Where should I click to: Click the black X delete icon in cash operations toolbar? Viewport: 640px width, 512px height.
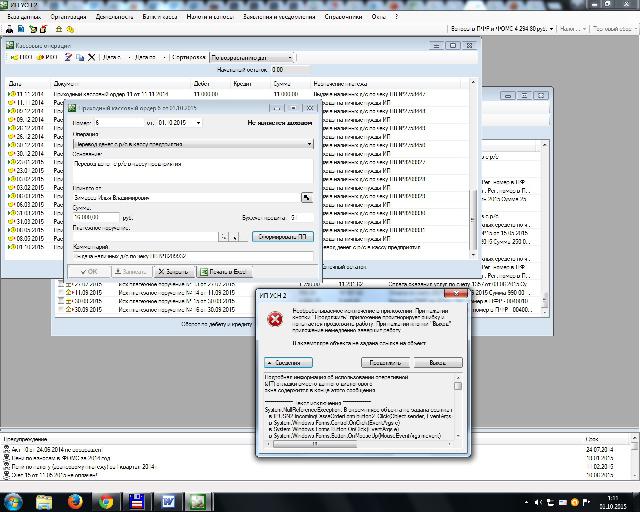[x=91, y=58]
